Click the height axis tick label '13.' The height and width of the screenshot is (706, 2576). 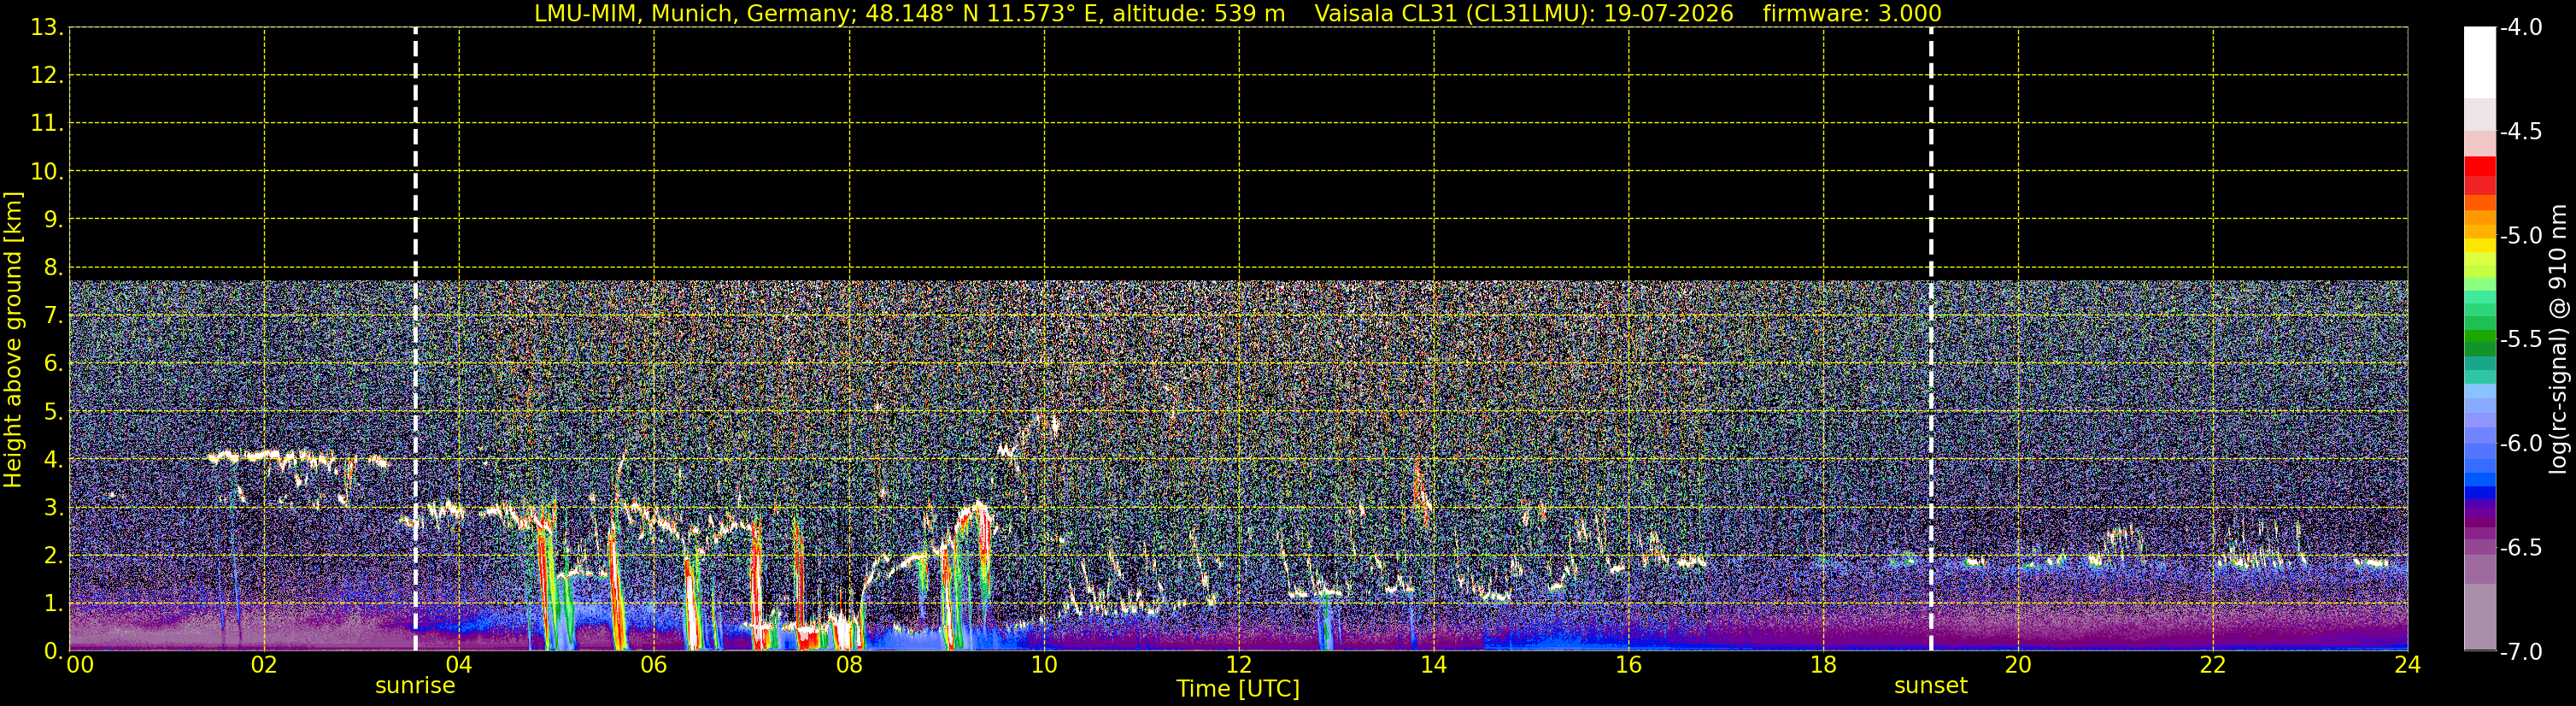click(46, 27)
